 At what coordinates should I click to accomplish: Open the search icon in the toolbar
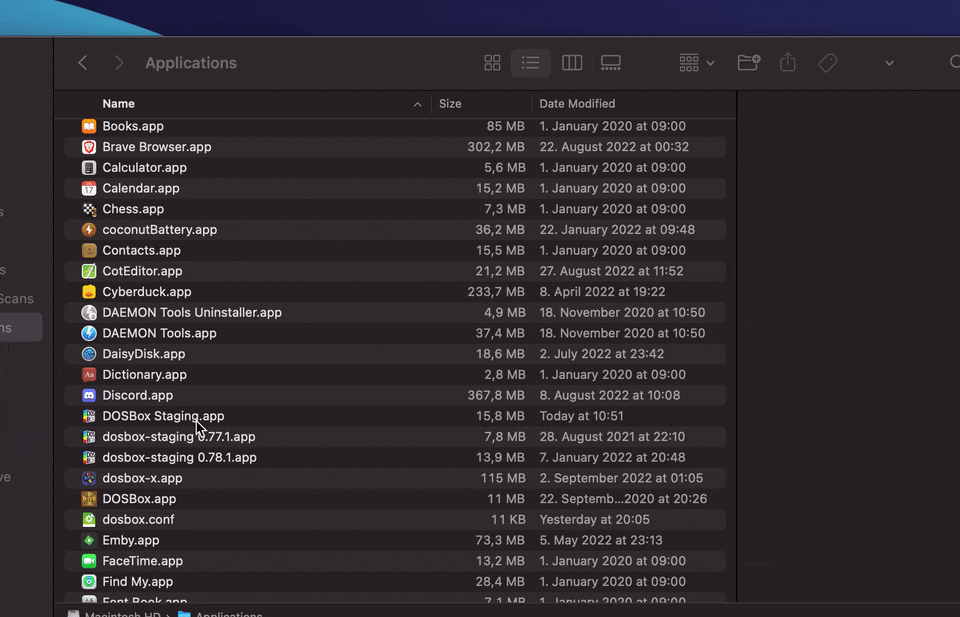coord(955,62)
